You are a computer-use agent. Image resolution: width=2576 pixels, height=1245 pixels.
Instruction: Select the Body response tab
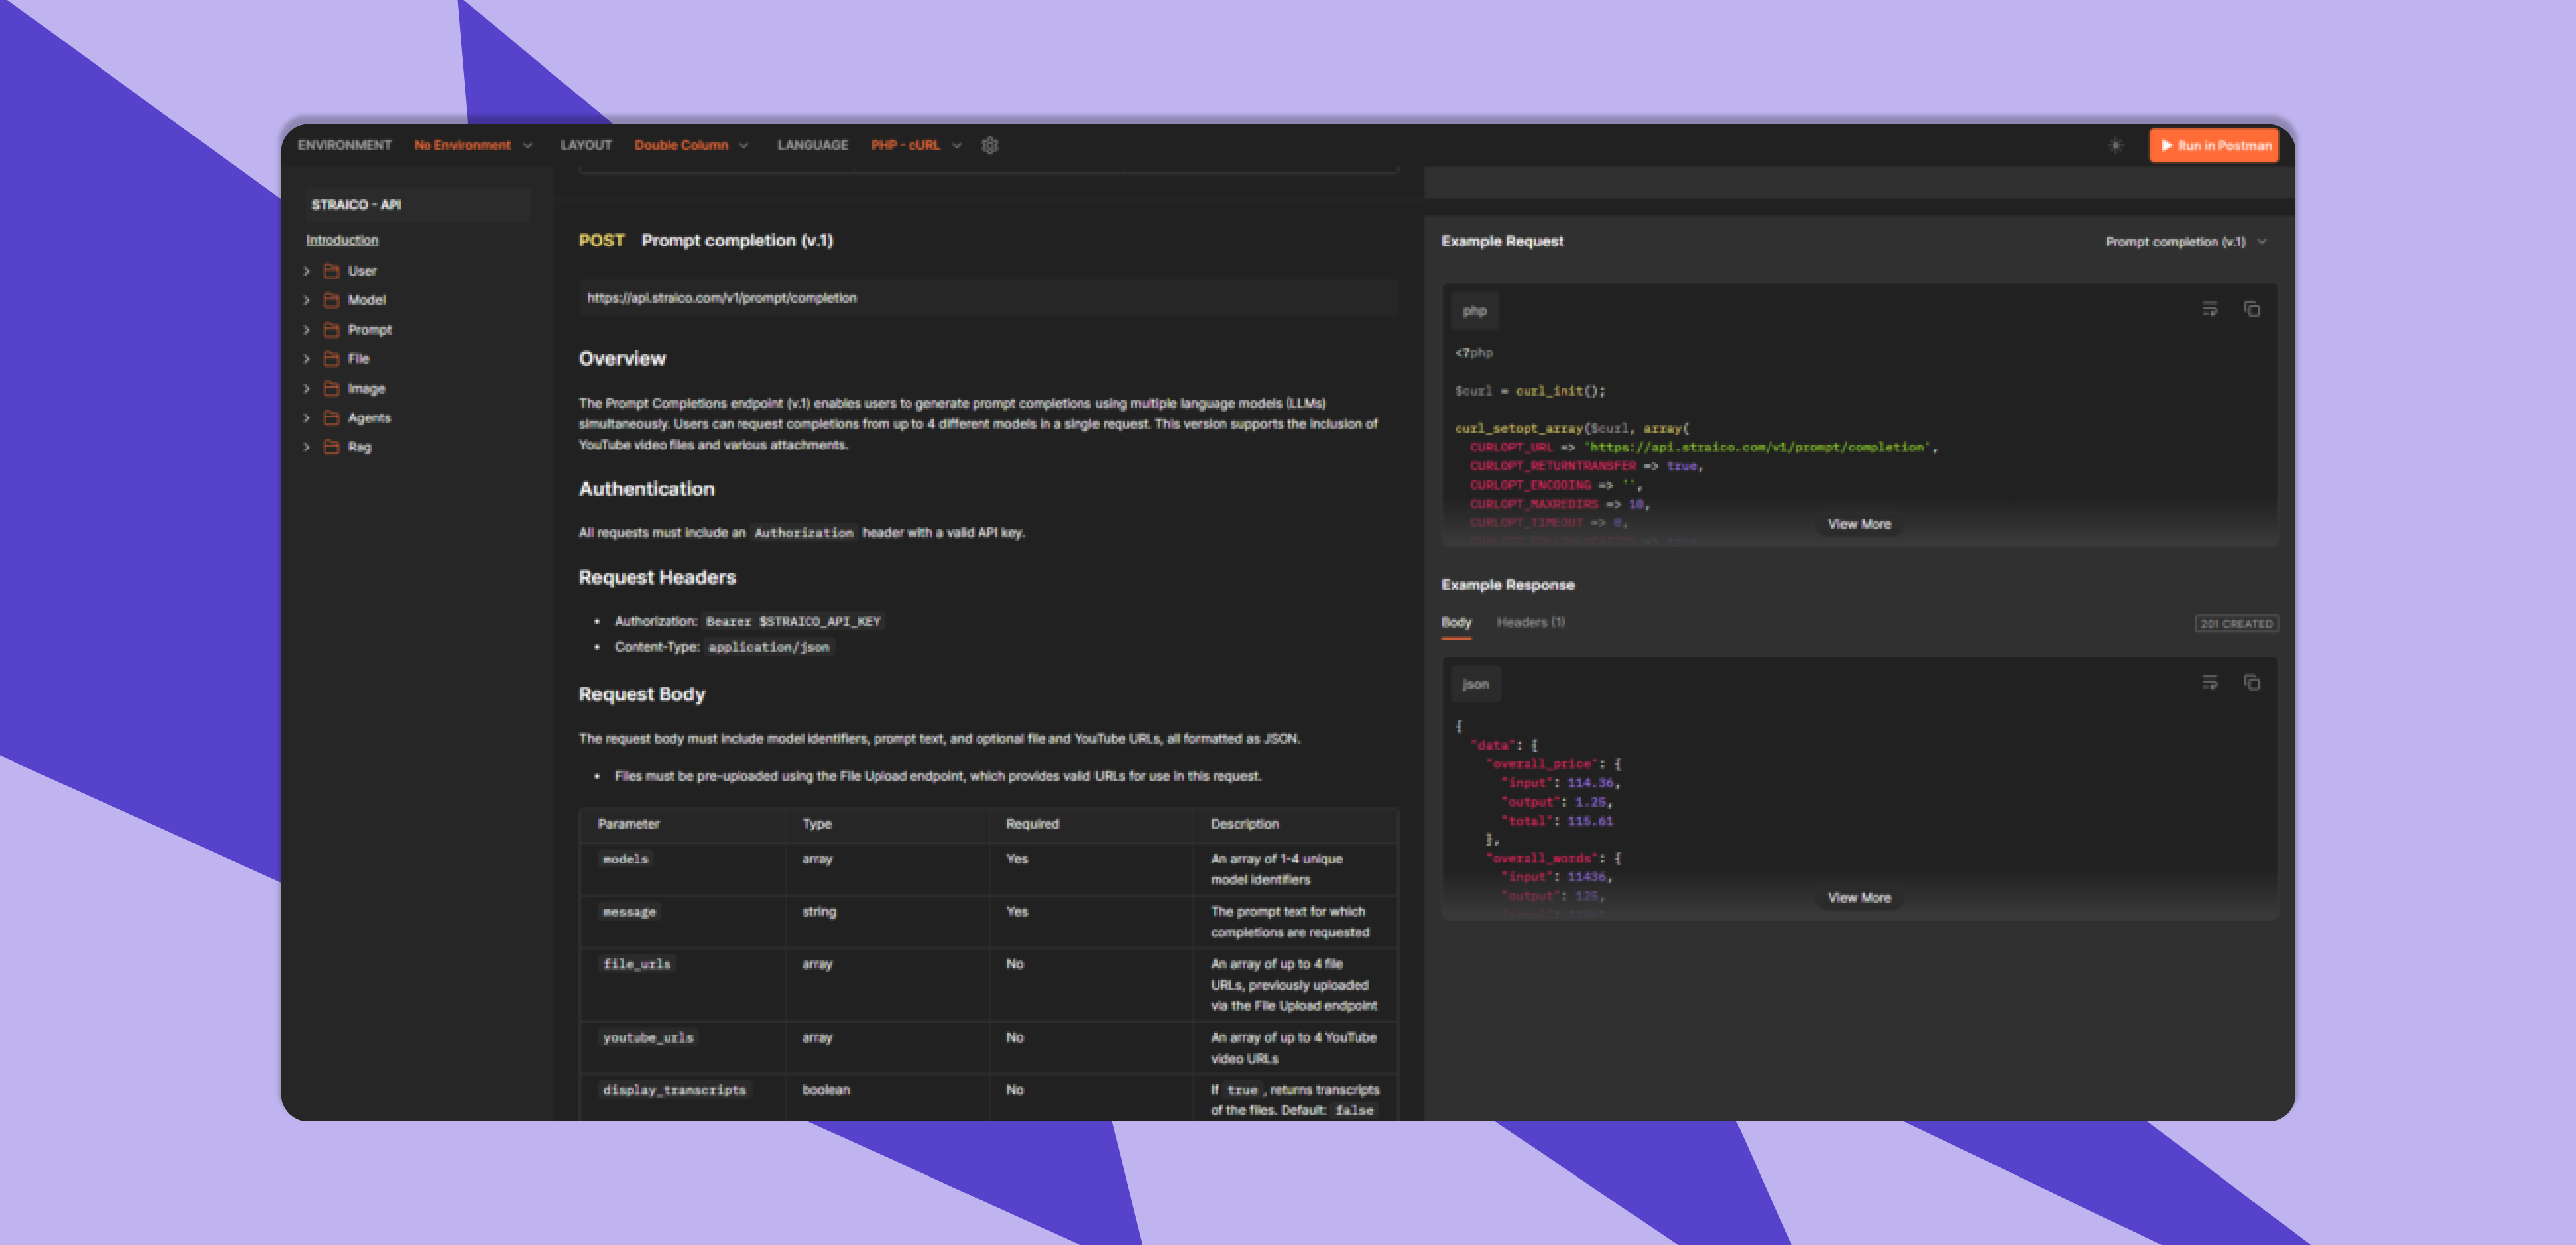(1456, 622)
